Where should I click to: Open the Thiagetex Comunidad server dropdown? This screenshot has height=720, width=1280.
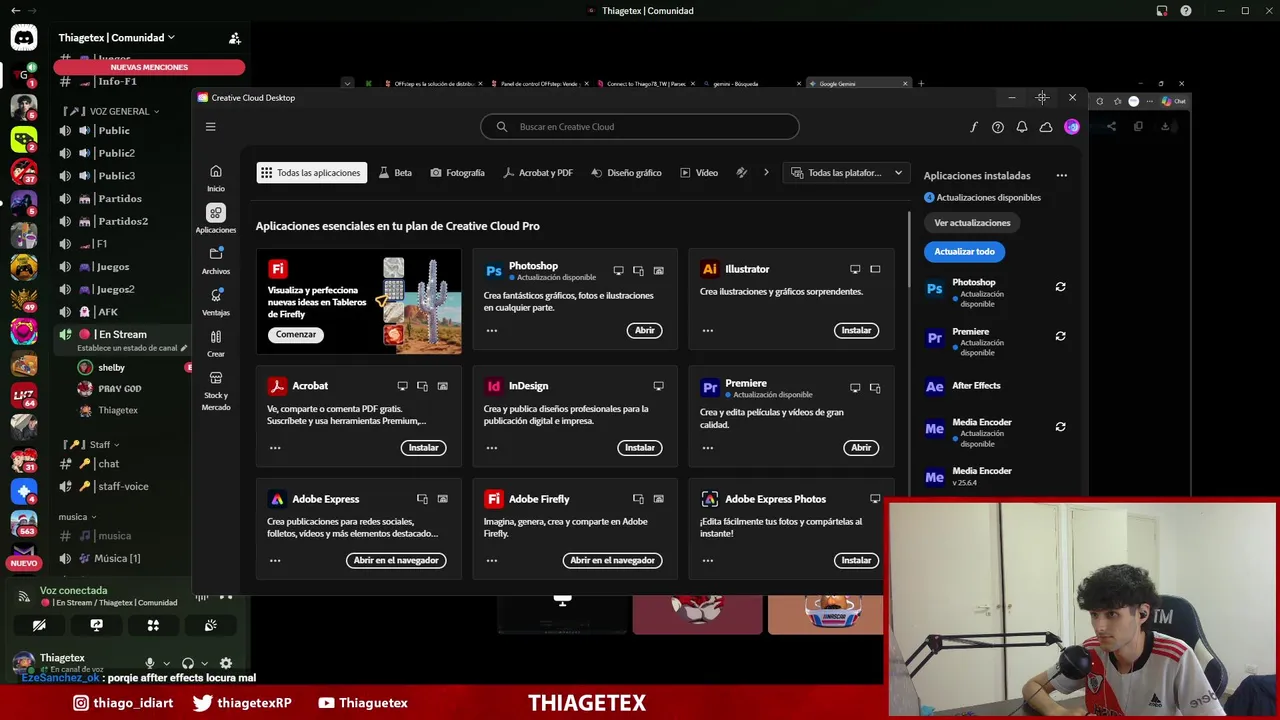point(116,38)
